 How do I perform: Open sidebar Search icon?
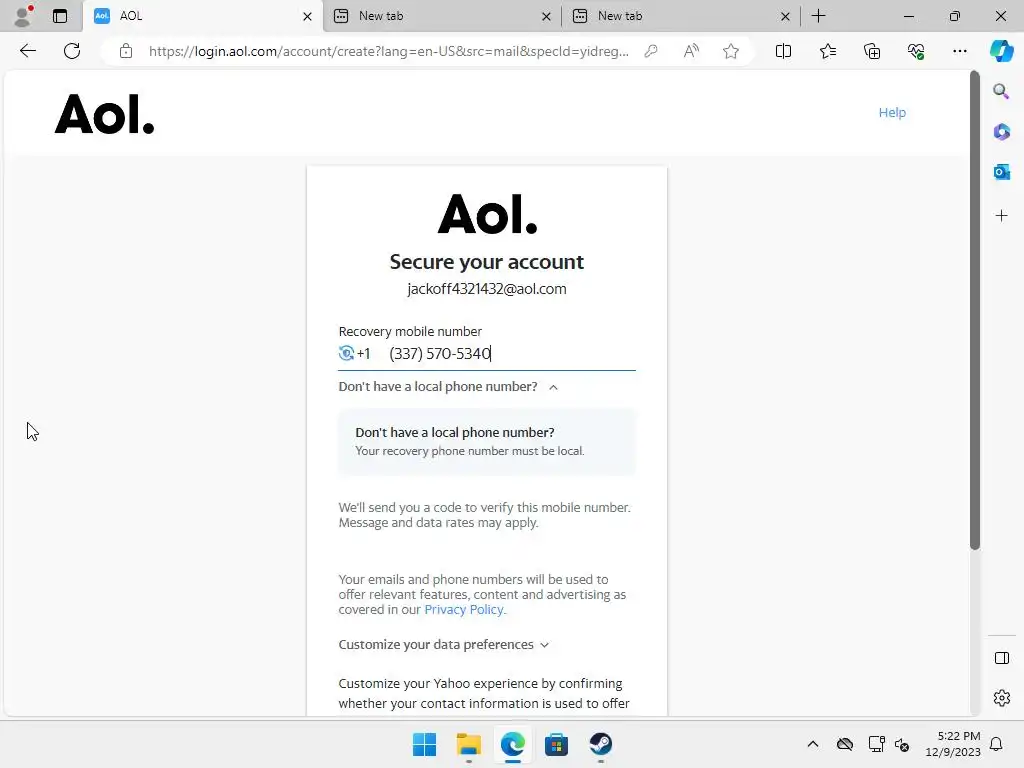pyautogui.click(x=1001, y=91)
